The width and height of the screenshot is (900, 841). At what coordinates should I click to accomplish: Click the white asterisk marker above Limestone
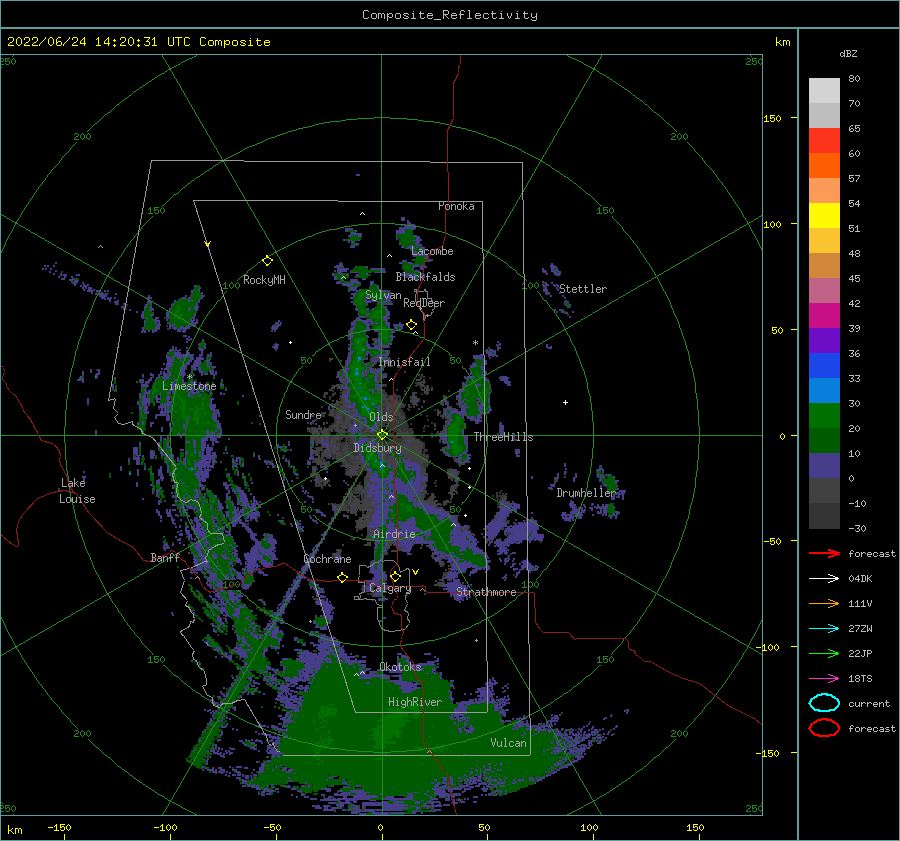pyautogui.click(x=189, y=377)
